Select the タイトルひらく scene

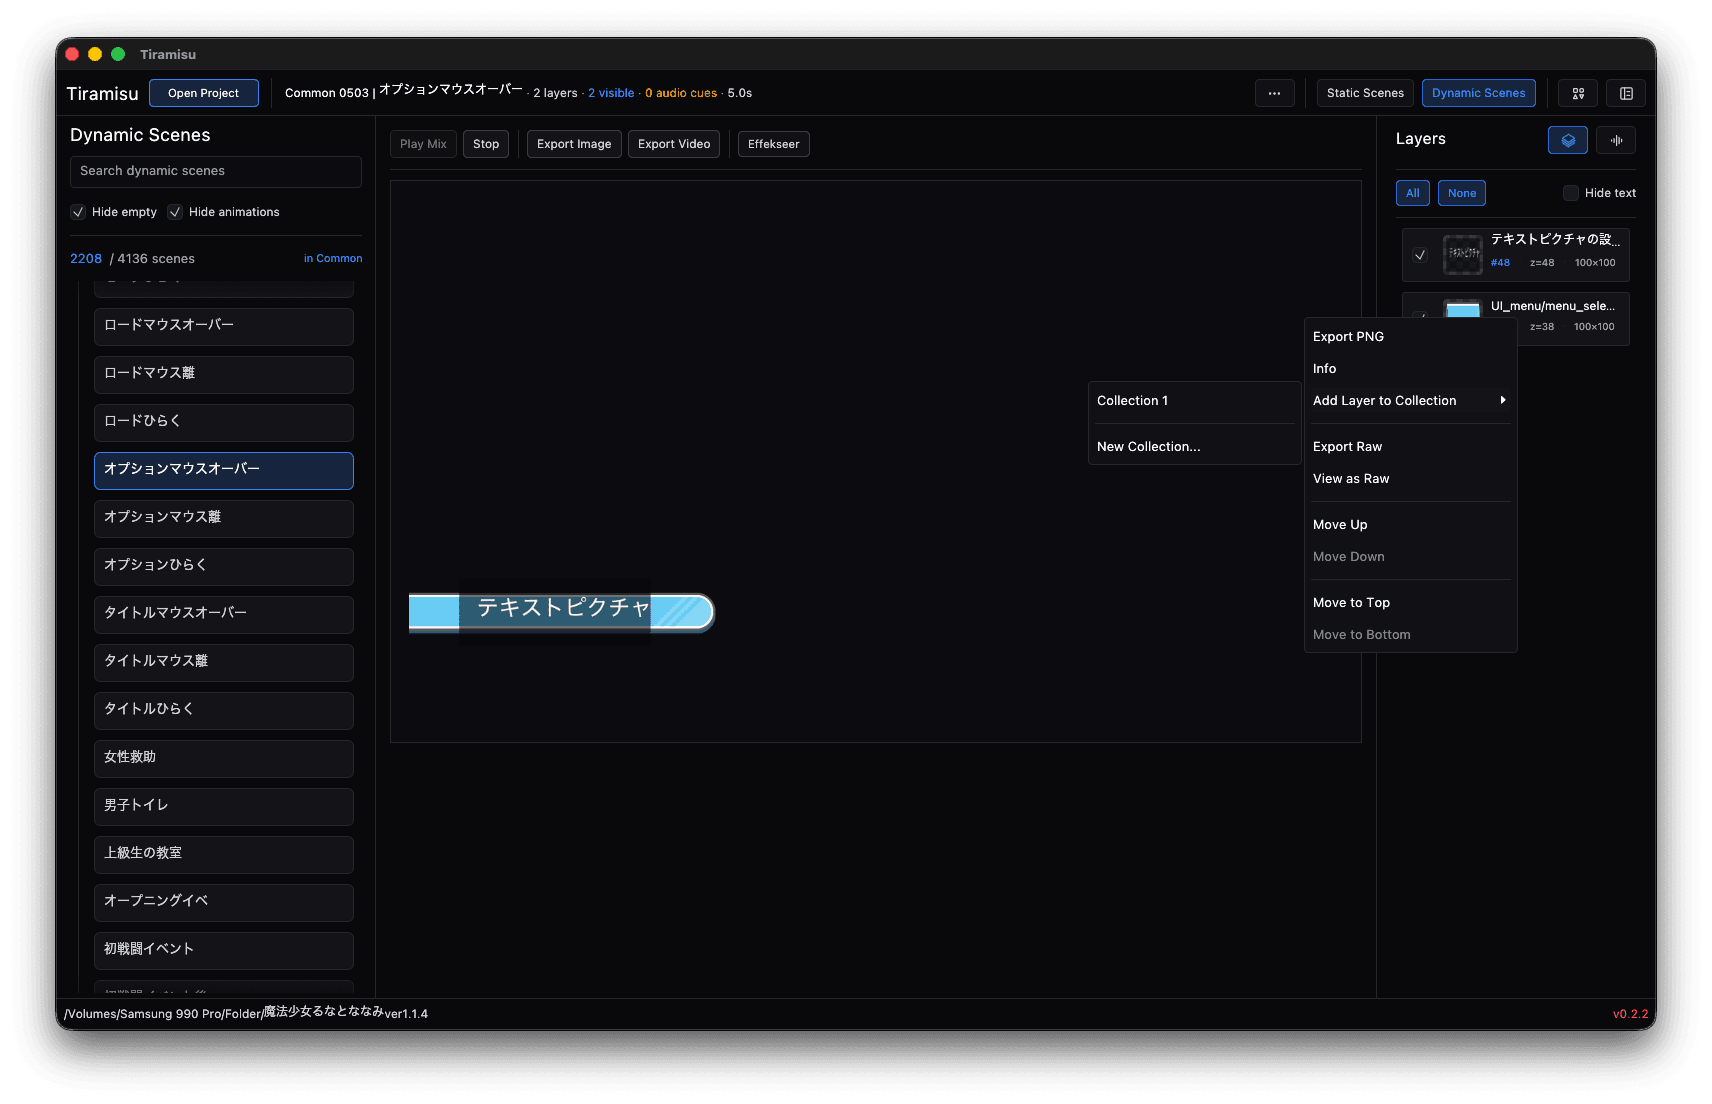point(224,710)
